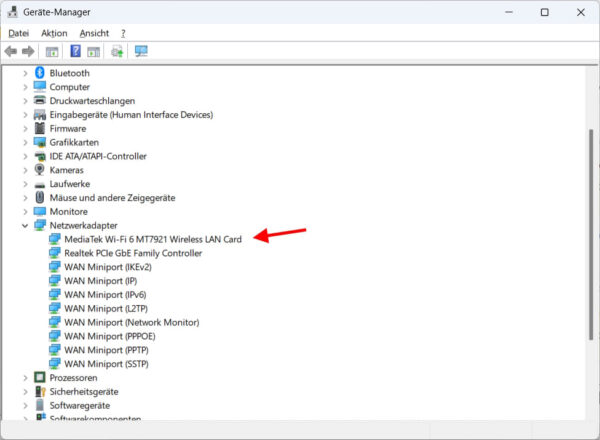Click the blue Help question mark icon
This screenshot has width=600, height=440.
coord(75,51)
